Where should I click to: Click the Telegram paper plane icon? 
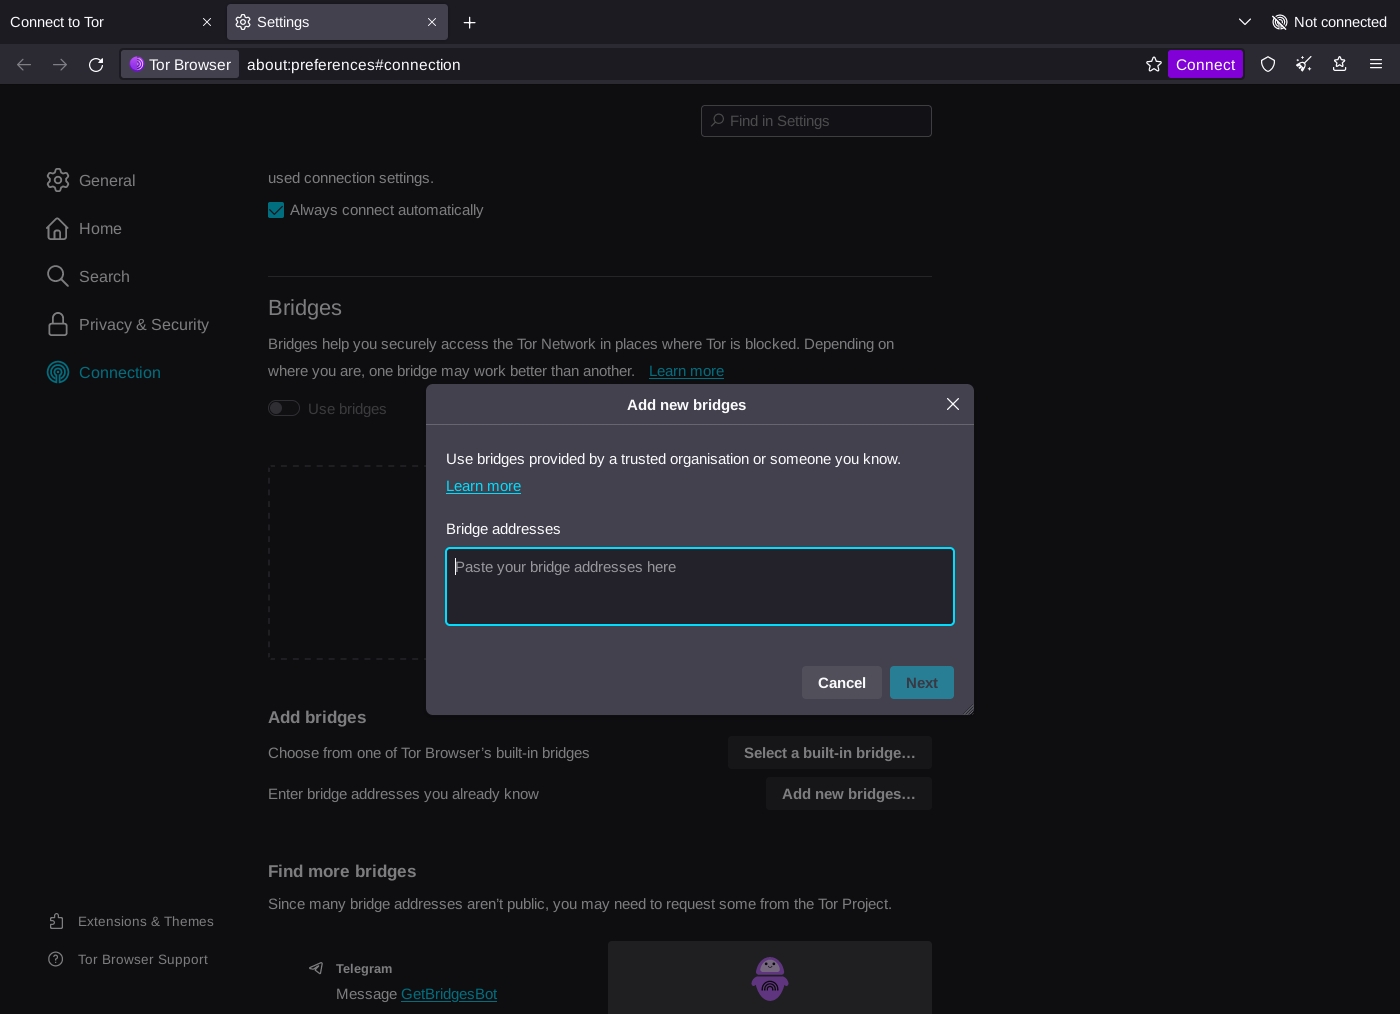[316, 968]
